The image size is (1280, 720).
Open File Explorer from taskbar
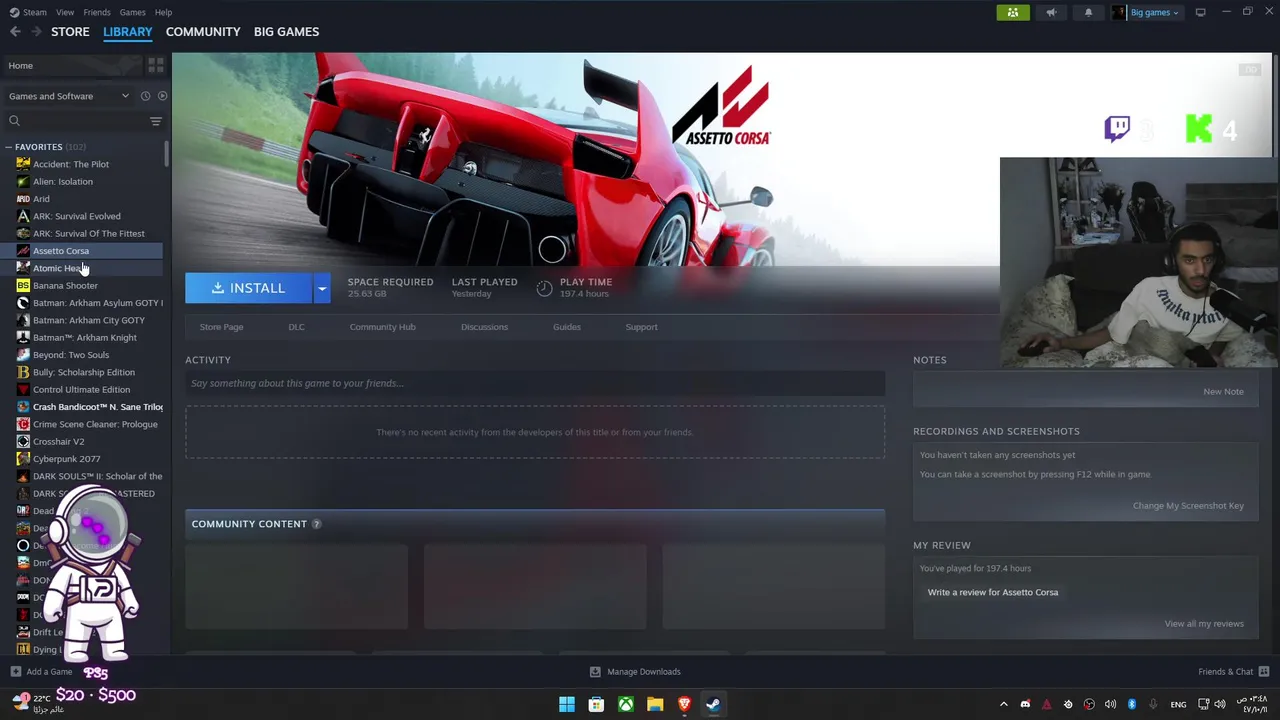pos(655,705)
